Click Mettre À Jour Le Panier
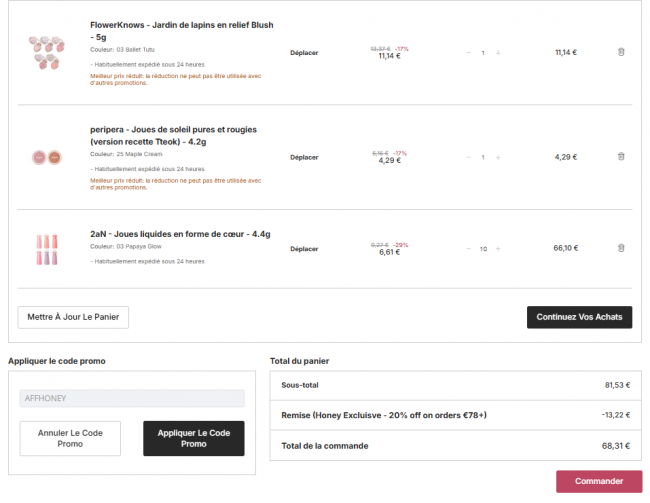Screen dimensions: 650x503 point(73,317)
